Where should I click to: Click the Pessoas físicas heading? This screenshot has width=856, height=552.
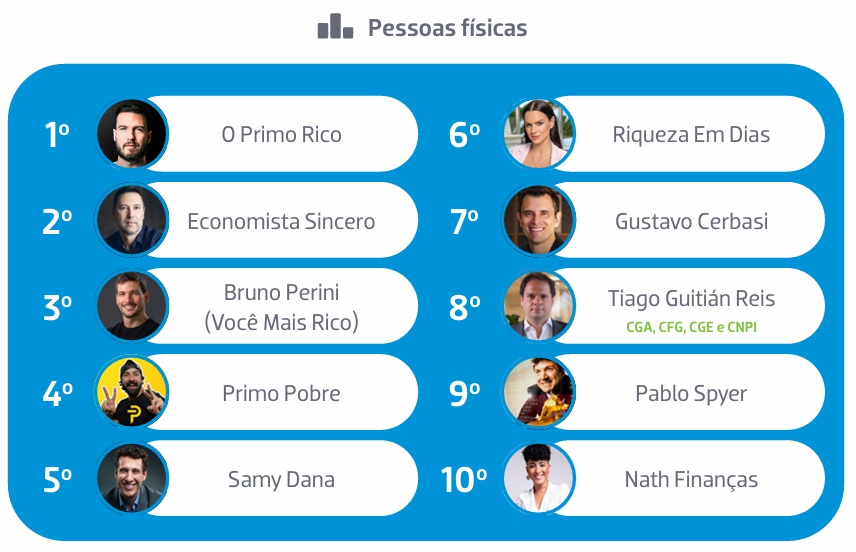[x=447, y=27]
